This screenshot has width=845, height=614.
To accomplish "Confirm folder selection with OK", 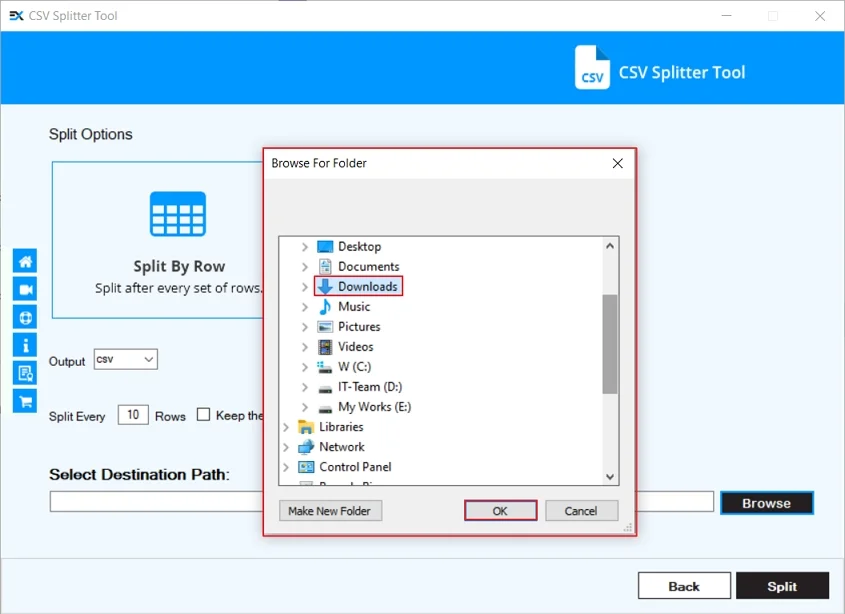I will [500, 510].
